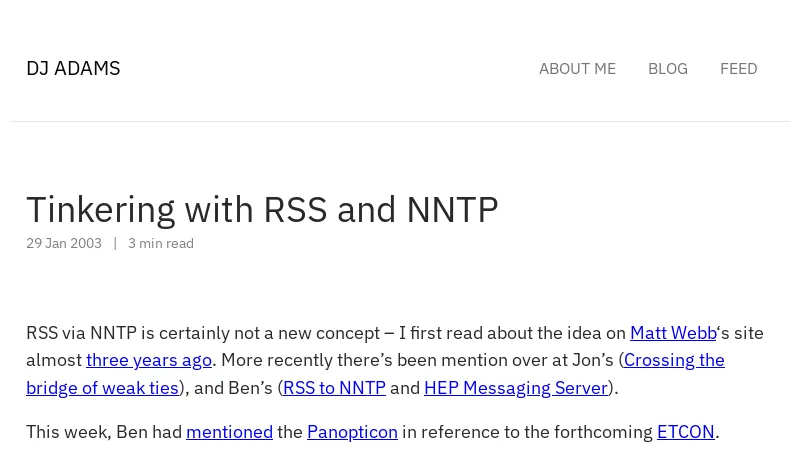Screen dimensions: 800x450
Task: Open the Panopticon link
Action: click(352, 432)
